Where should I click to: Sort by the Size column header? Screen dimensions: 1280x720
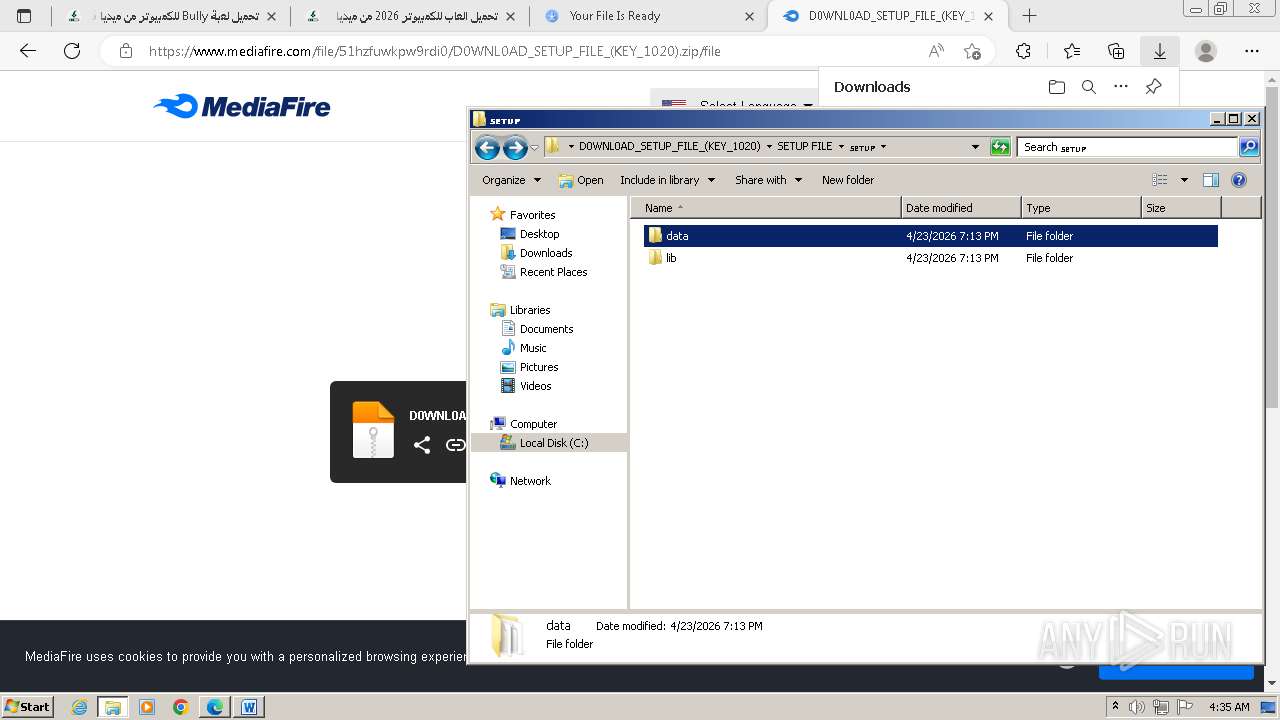click(x=1181, y=208)
